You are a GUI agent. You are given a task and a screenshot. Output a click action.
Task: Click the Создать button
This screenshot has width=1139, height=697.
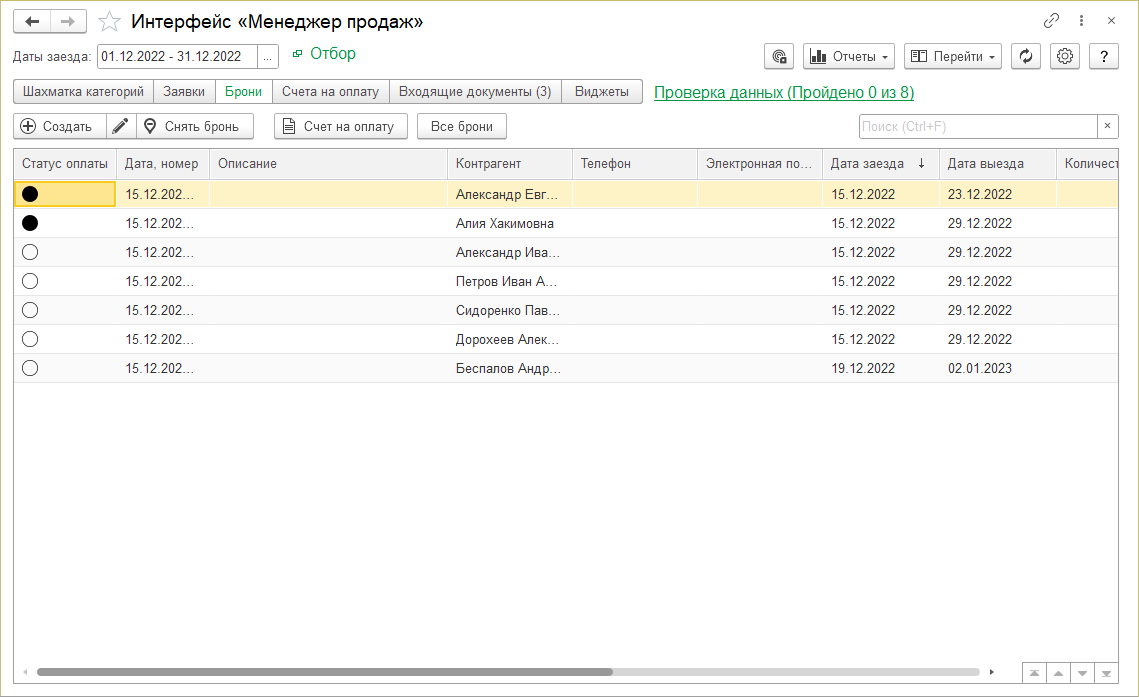click(60, 126)
